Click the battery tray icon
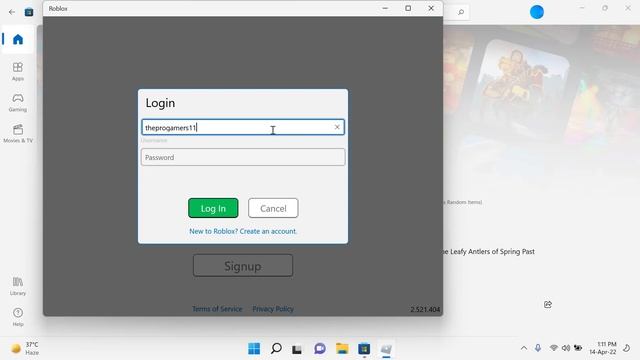Image resolution: width=640 pixels, height=360 pixels. coord(578,348)
